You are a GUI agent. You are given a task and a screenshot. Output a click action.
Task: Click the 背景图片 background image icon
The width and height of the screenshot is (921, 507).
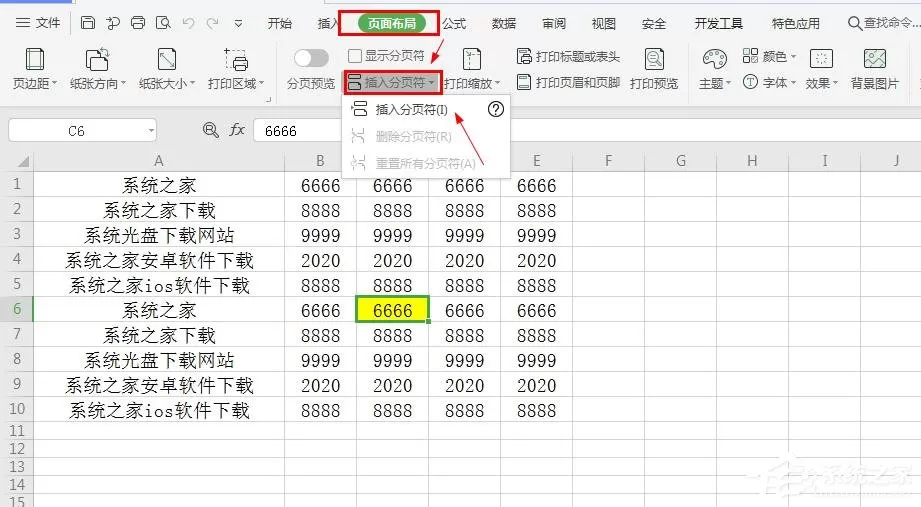point(875,59)
